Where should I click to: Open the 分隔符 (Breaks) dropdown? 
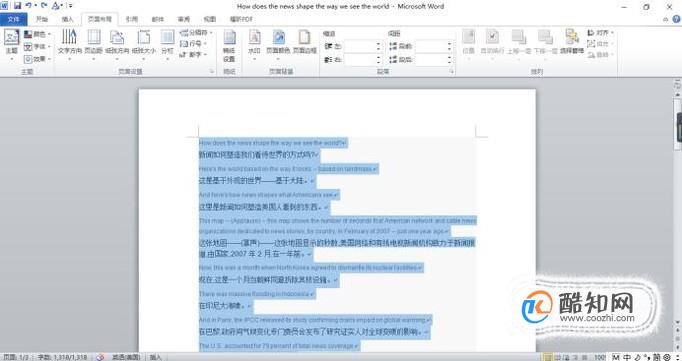pos(196,33)
